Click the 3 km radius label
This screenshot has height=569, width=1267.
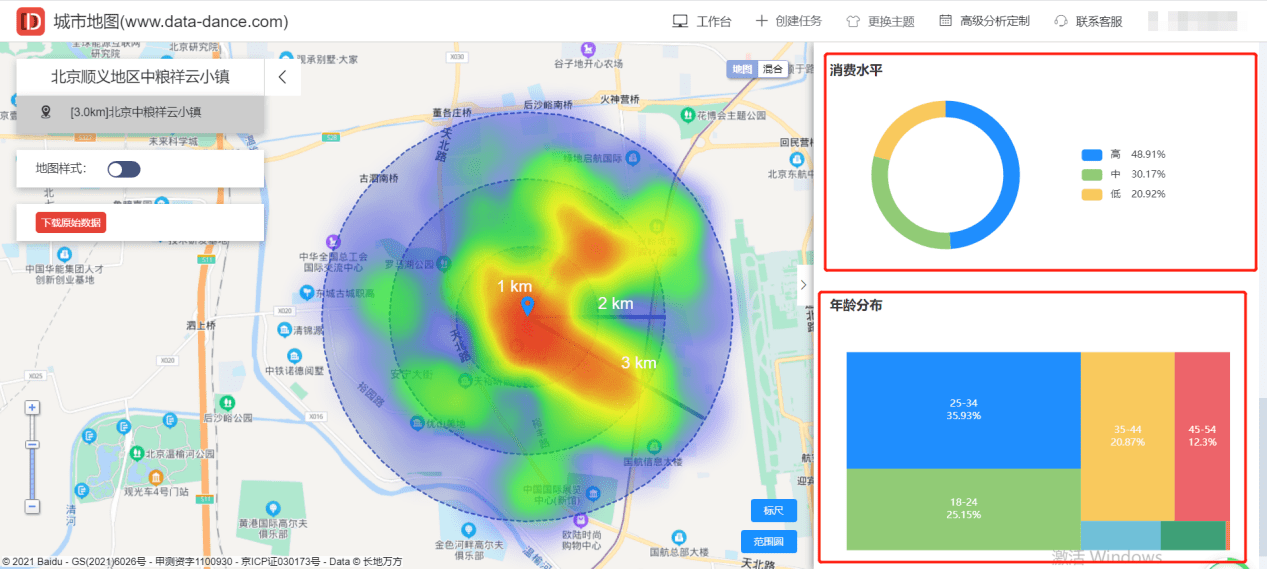click(x=638, y=362)
